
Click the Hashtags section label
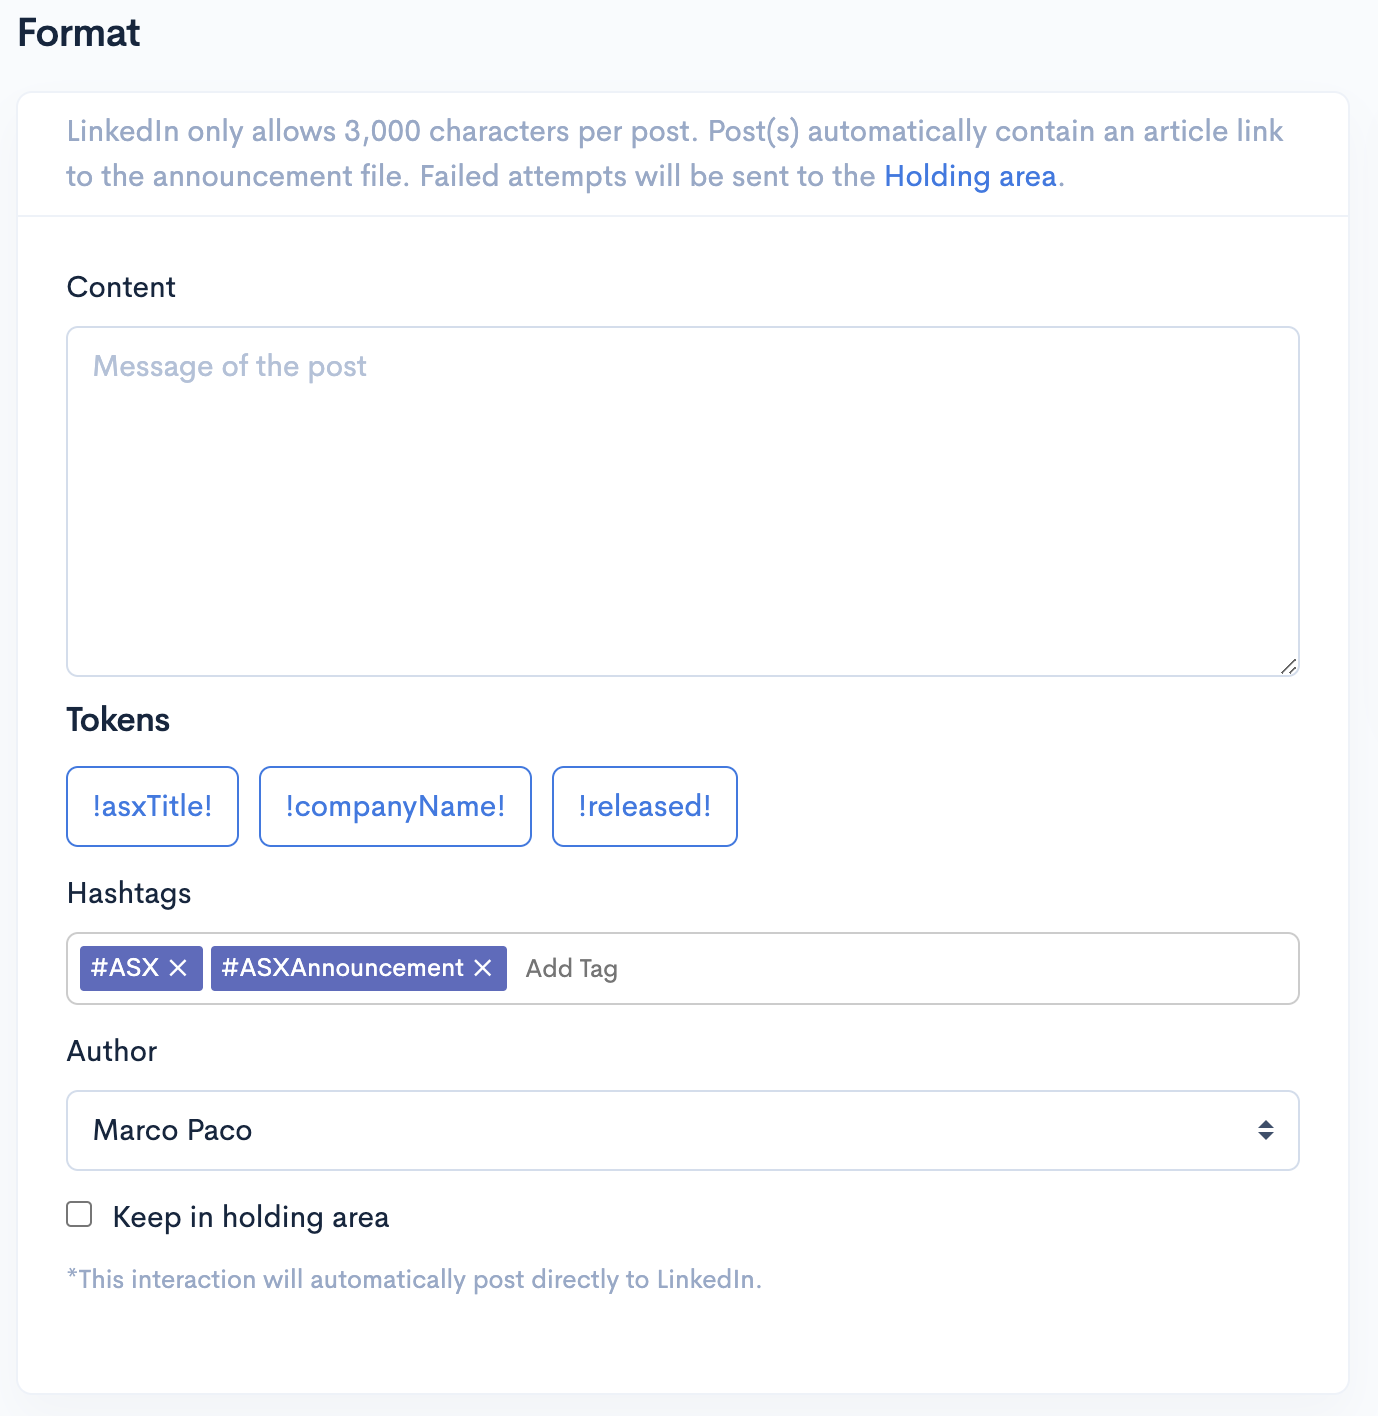click(129, 893)
